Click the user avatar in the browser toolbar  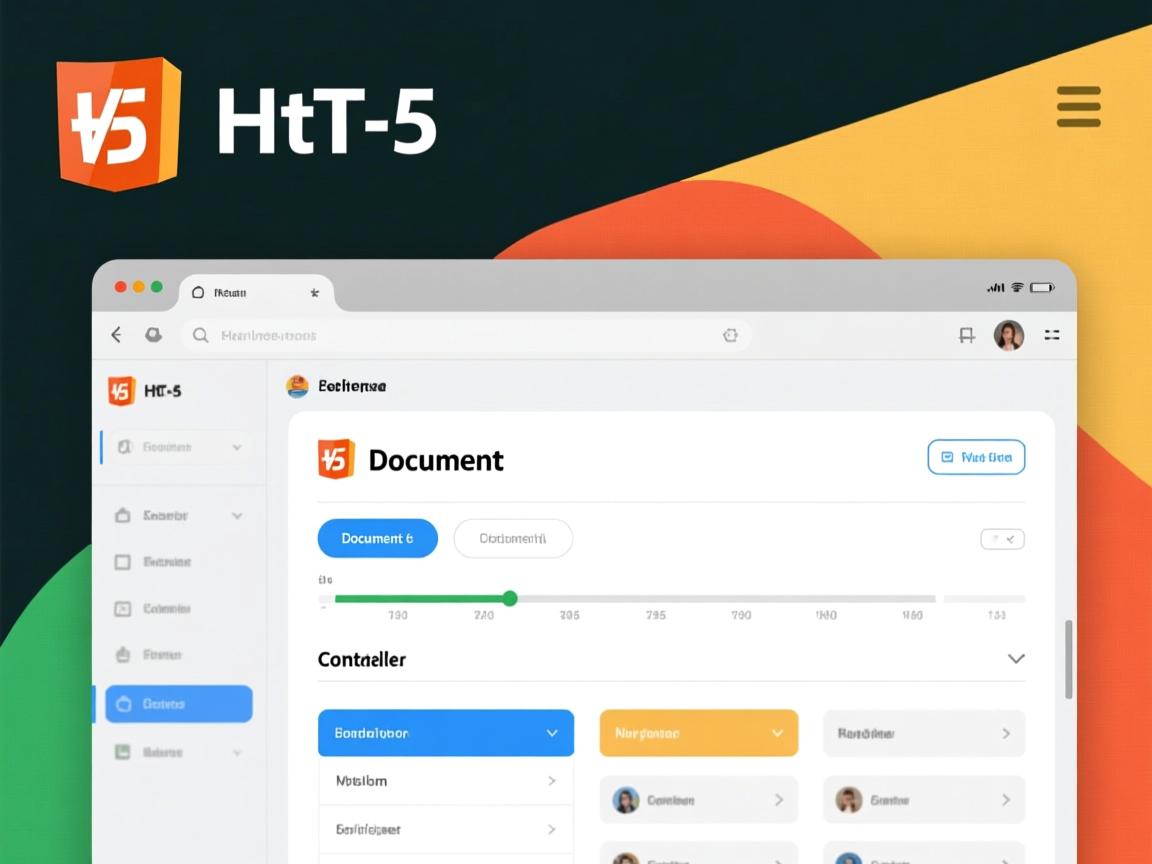pyautogui.click(x=1010, y=335)
